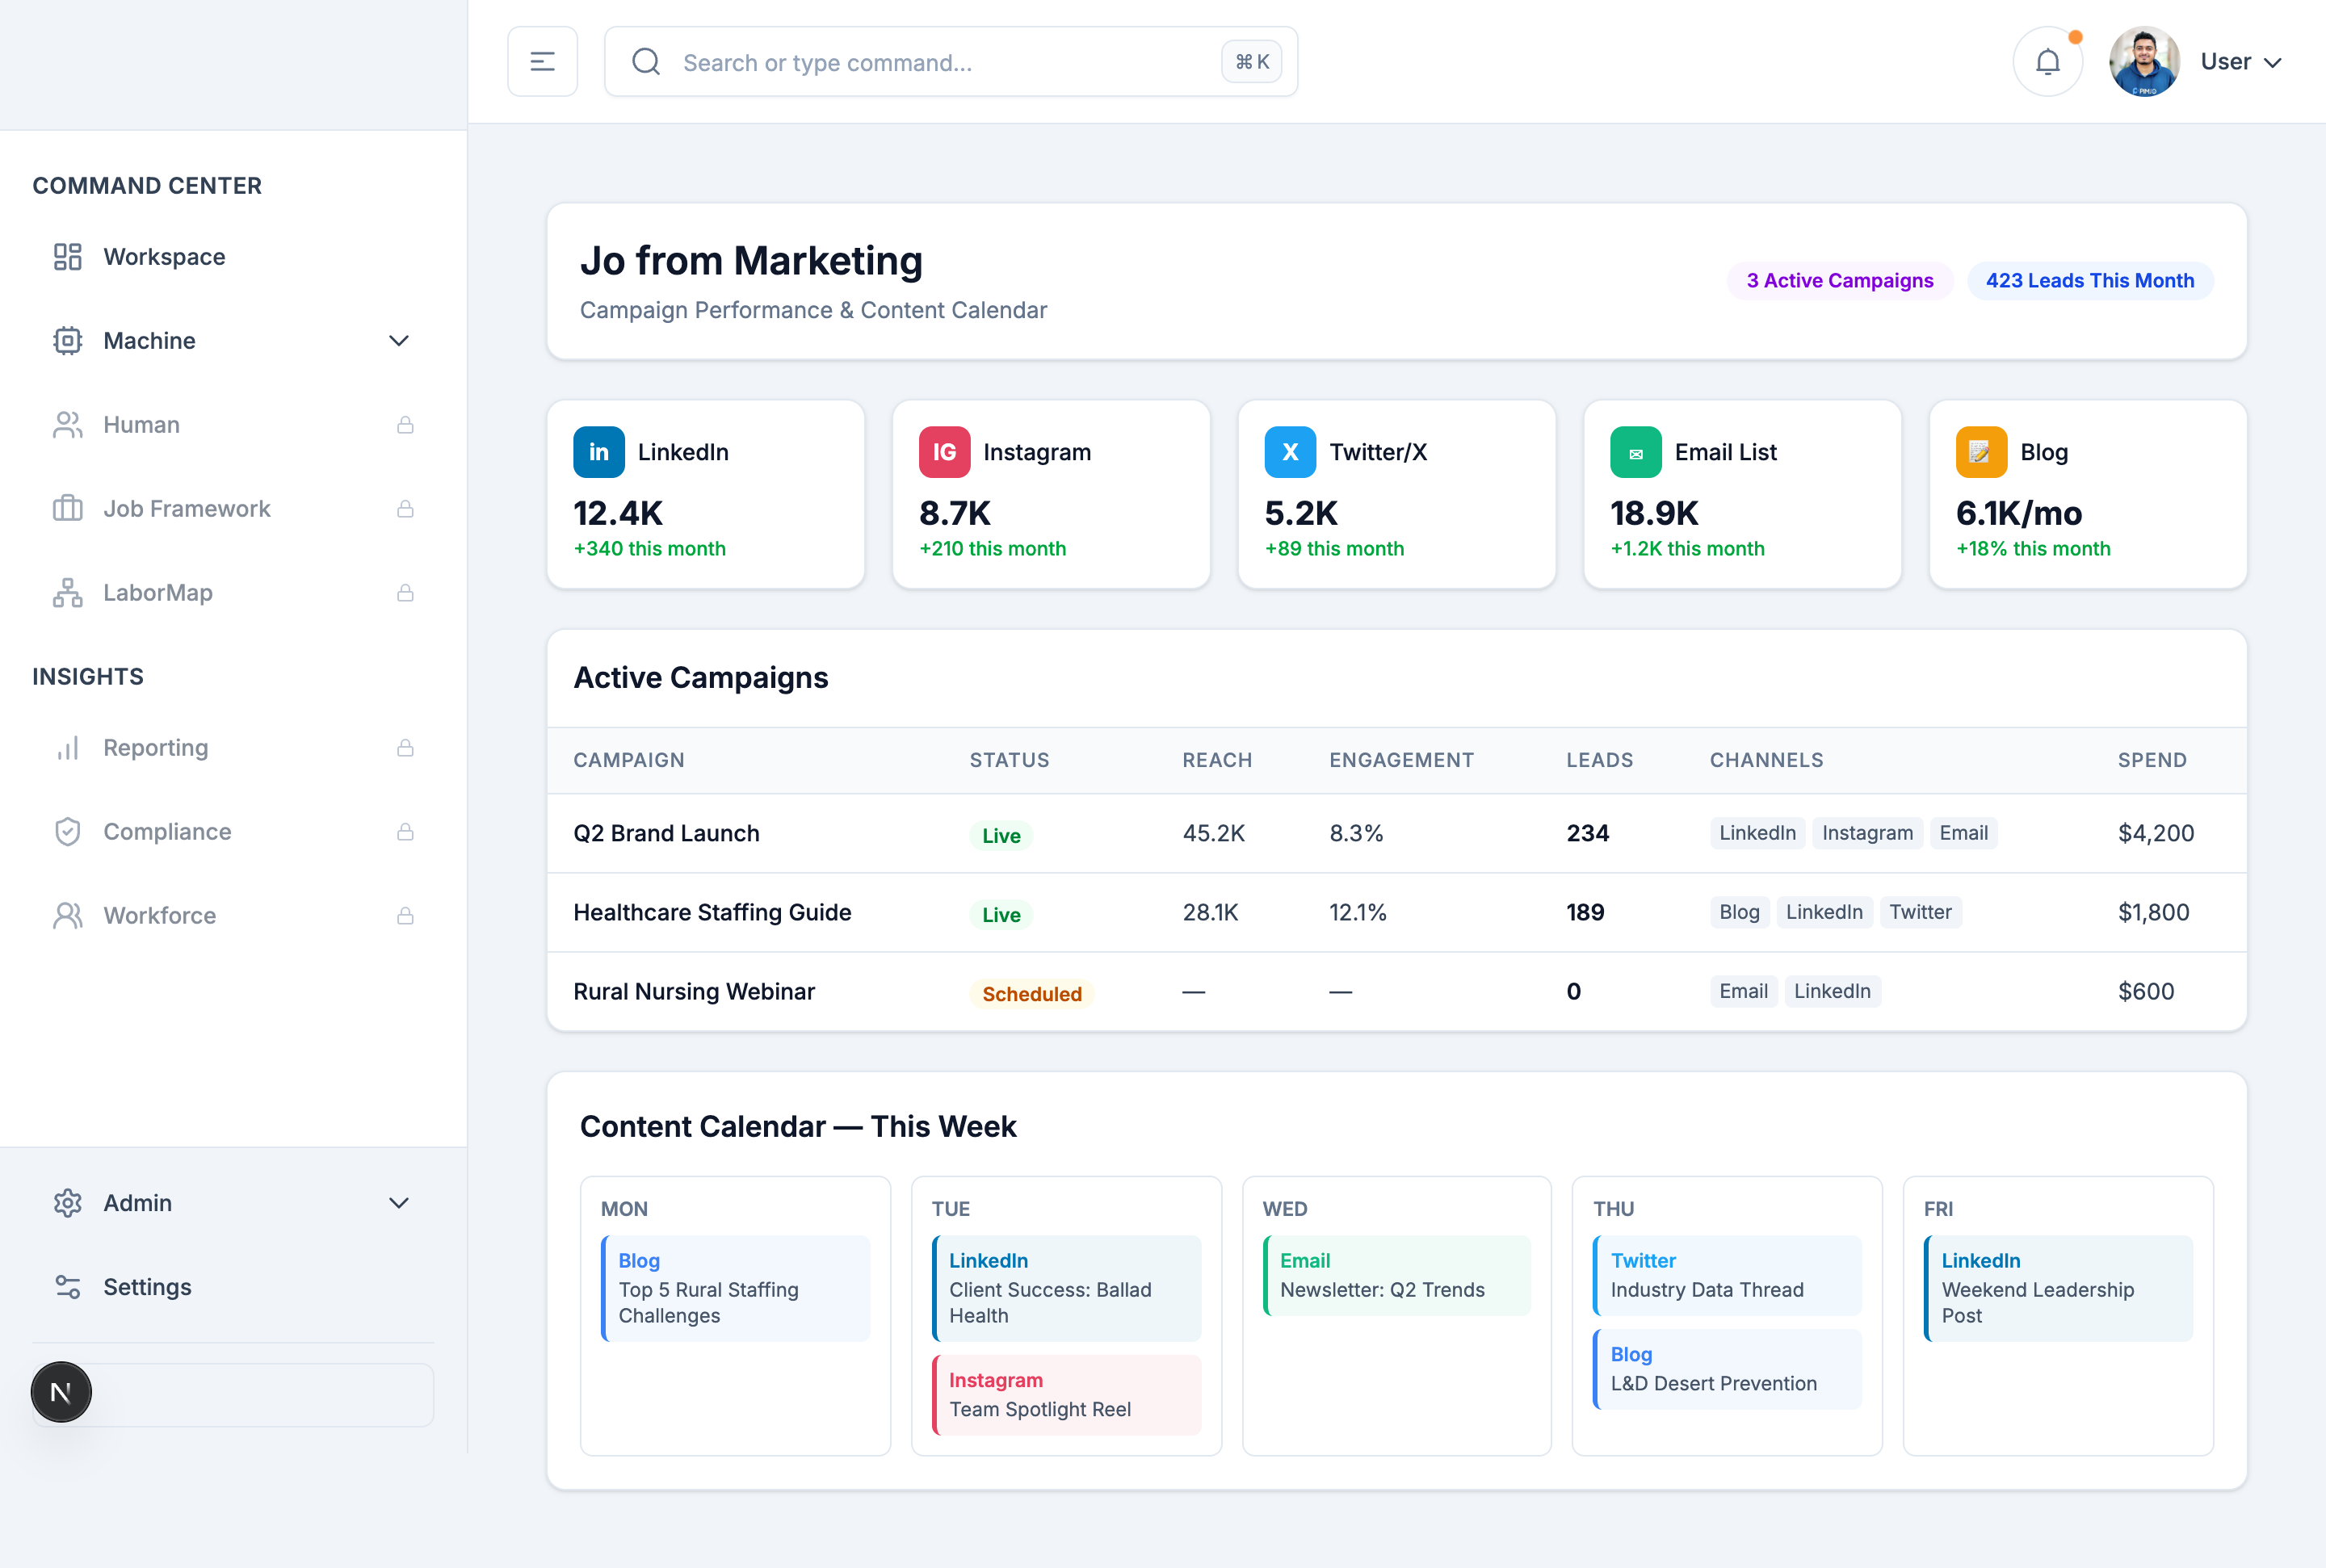Click the Email List envelope icon
Image resolution: width=2326 pixels, height=1568 pixels.
click(x=1635, y=452)
